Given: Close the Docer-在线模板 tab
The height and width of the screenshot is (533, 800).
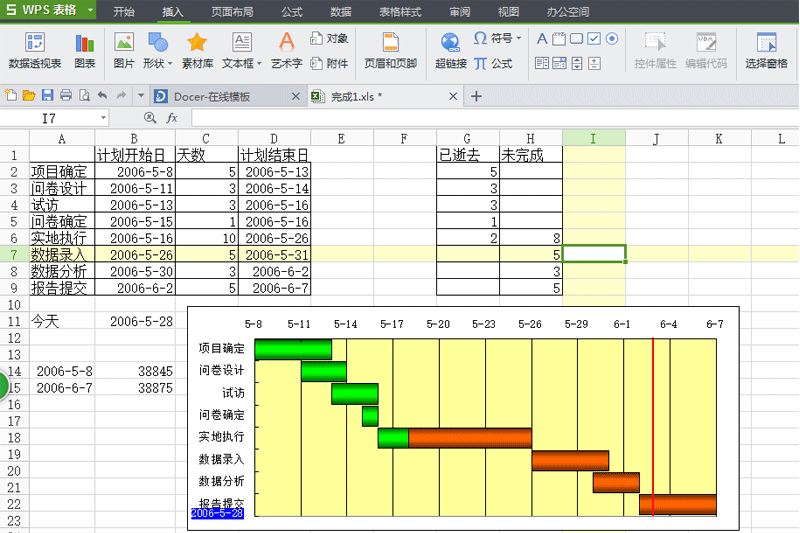Looking at the screenshot, I should [295, 96].
